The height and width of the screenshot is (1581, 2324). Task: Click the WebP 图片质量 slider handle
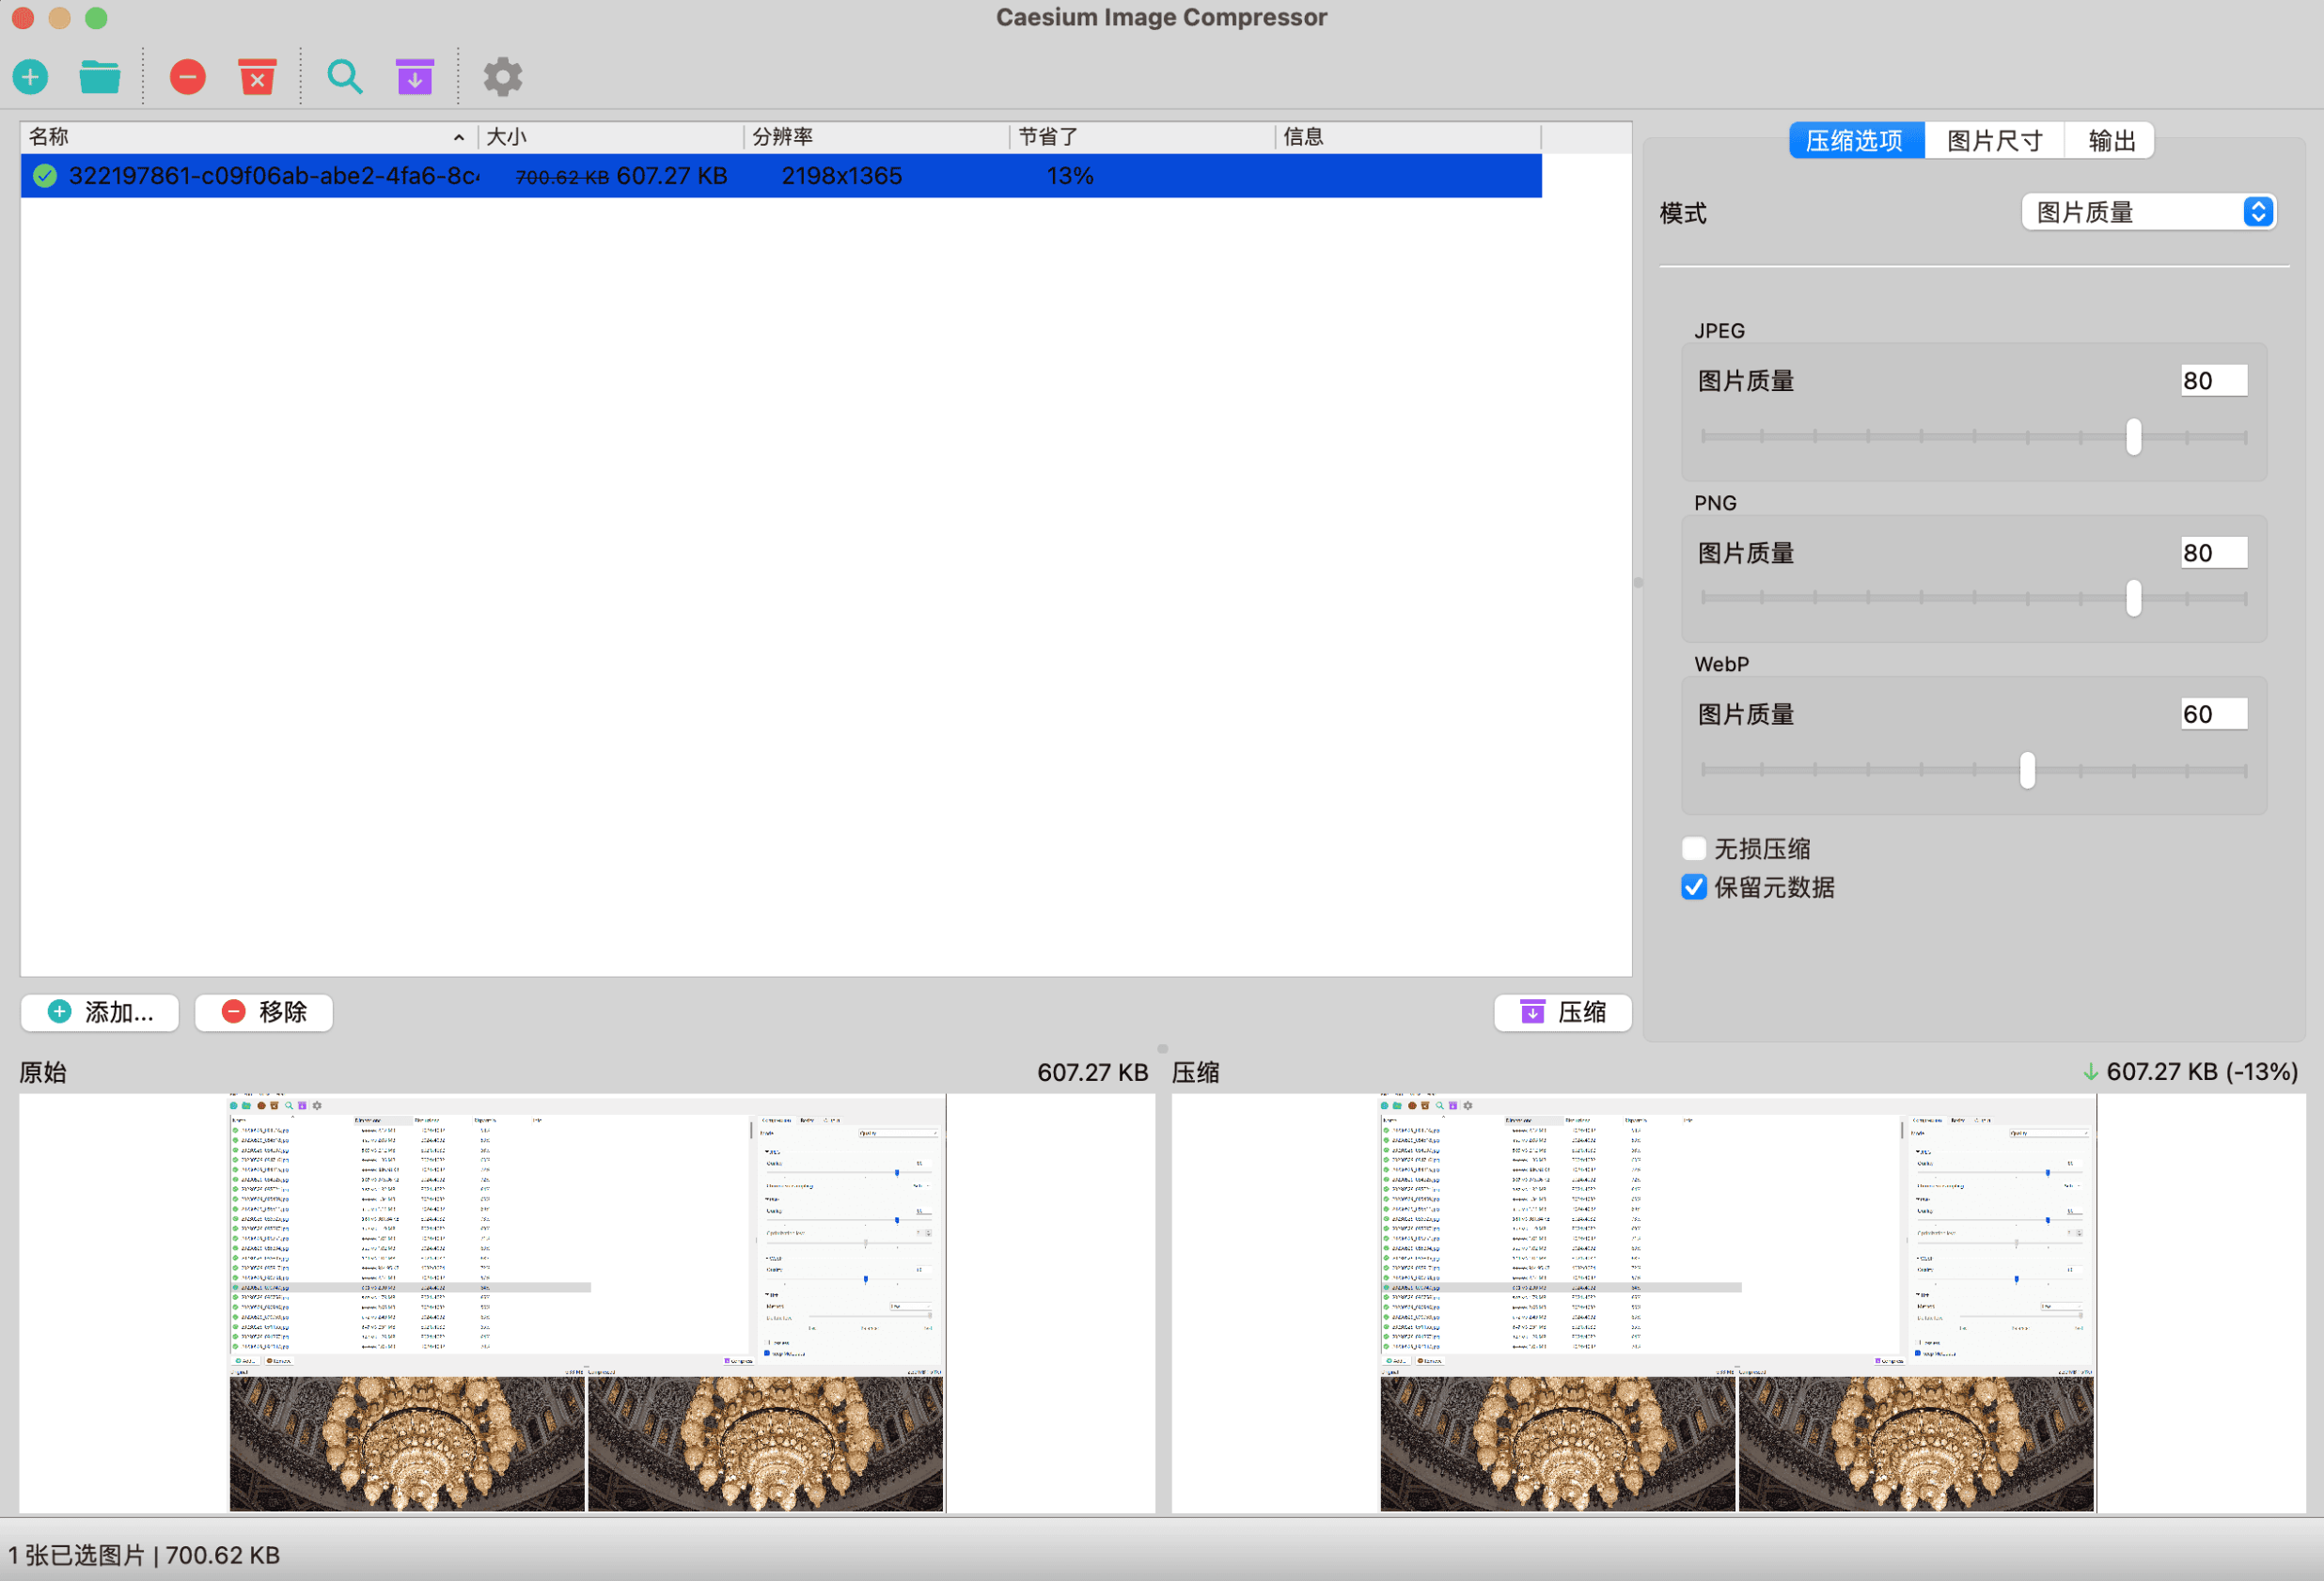point(2027,770)
